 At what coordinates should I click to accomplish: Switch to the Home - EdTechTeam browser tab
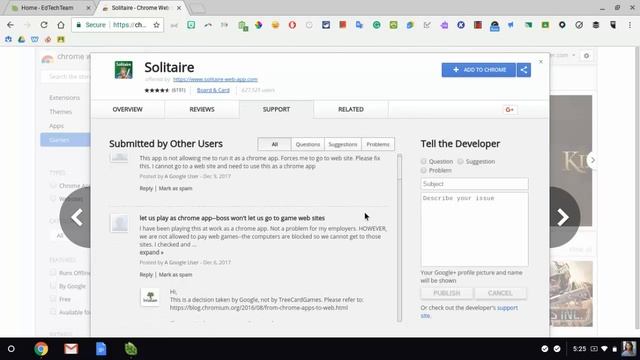point(48,8)
